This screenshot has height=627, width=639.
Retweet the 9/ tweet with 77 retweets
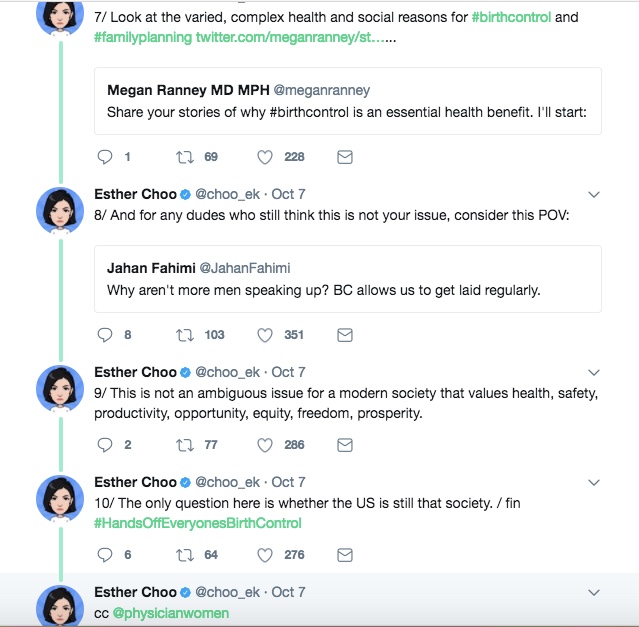click(x=185, y=445)
